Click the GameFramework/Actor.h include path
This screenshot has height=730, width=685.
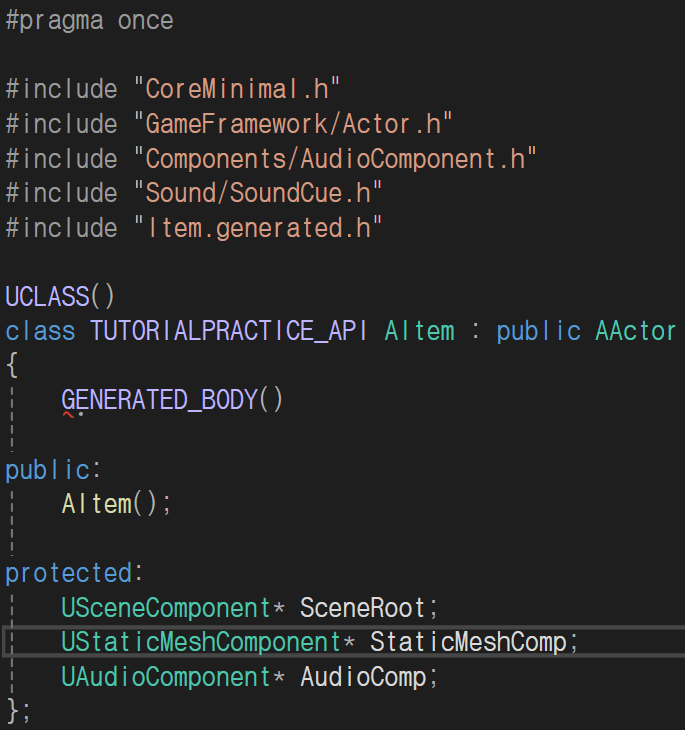pos(293,123)
